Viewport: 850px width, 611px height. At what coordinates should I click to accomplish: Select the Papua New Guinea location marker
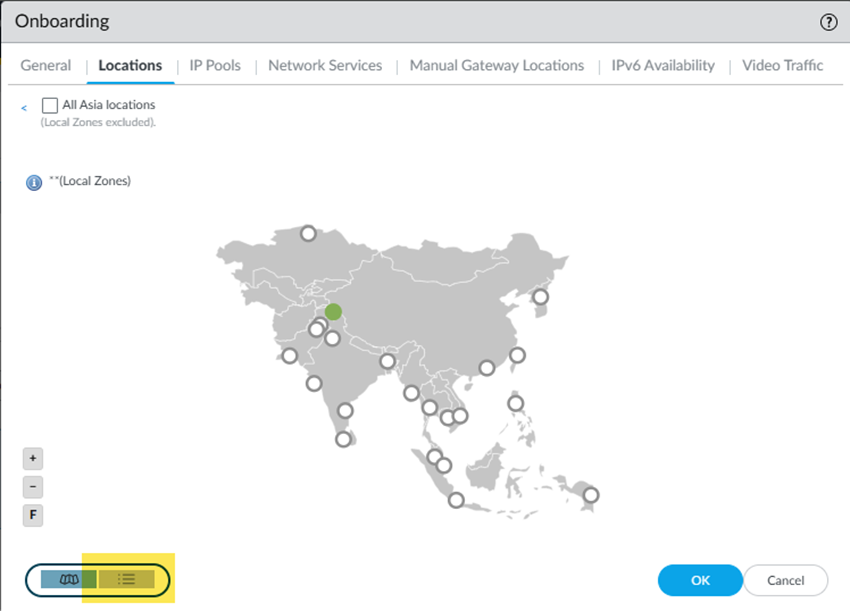[x=591, y=495]
